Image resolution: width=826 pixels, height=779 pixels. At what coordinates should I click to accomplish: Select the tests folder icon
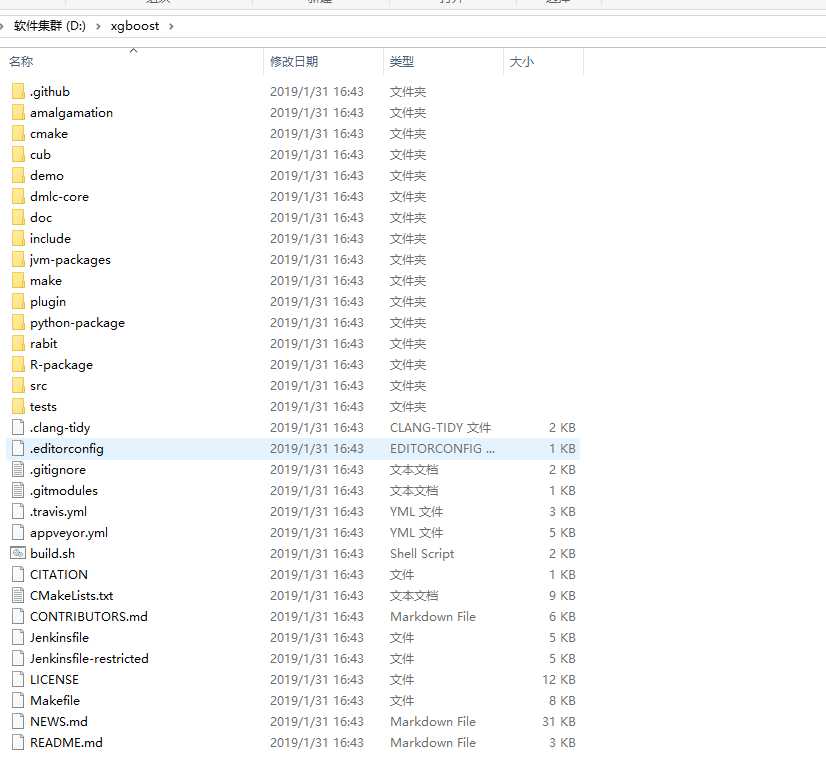point(18,407)
